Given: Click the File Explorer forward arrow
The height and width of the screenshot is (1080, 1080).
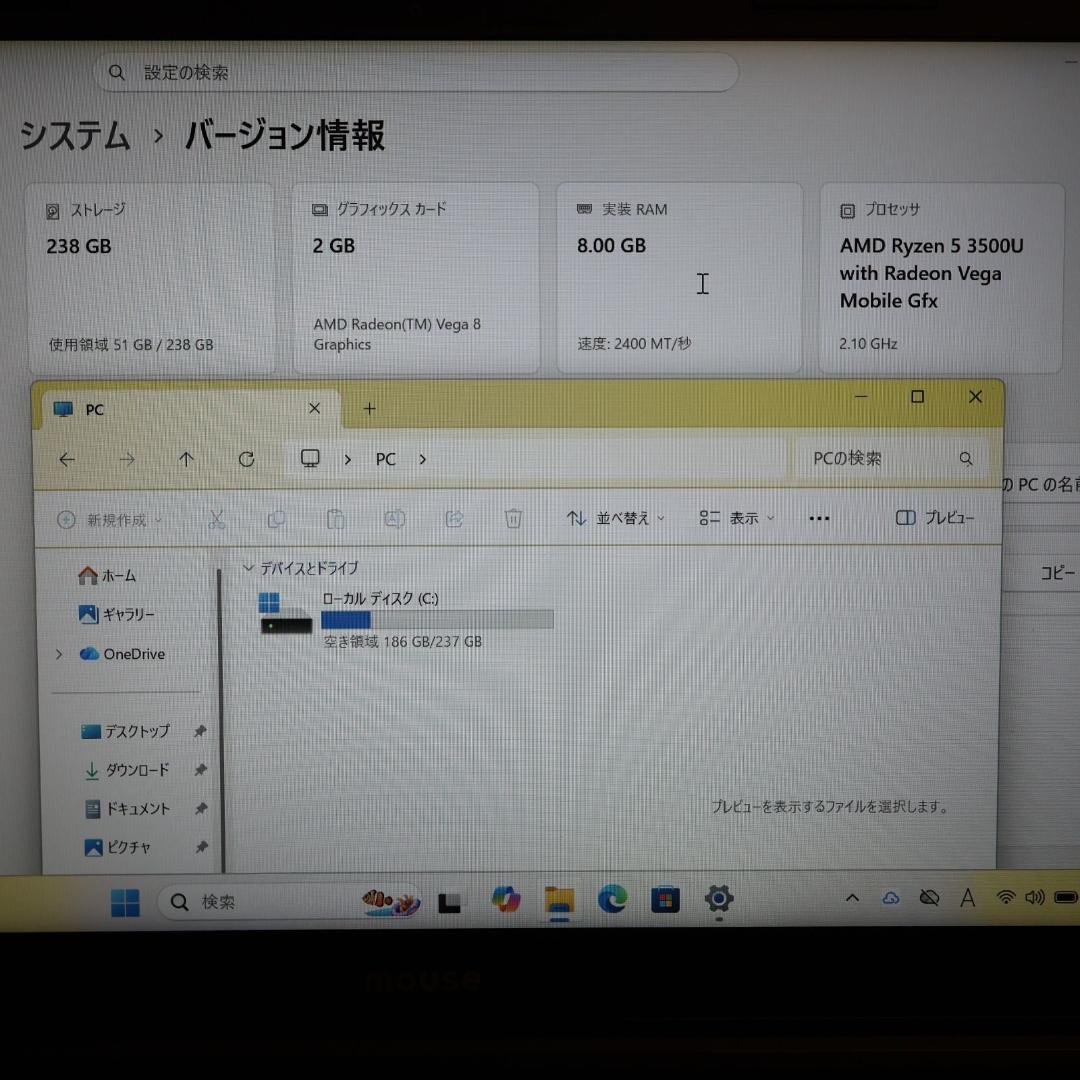Looking at the screenshot, I should point(127,459).
